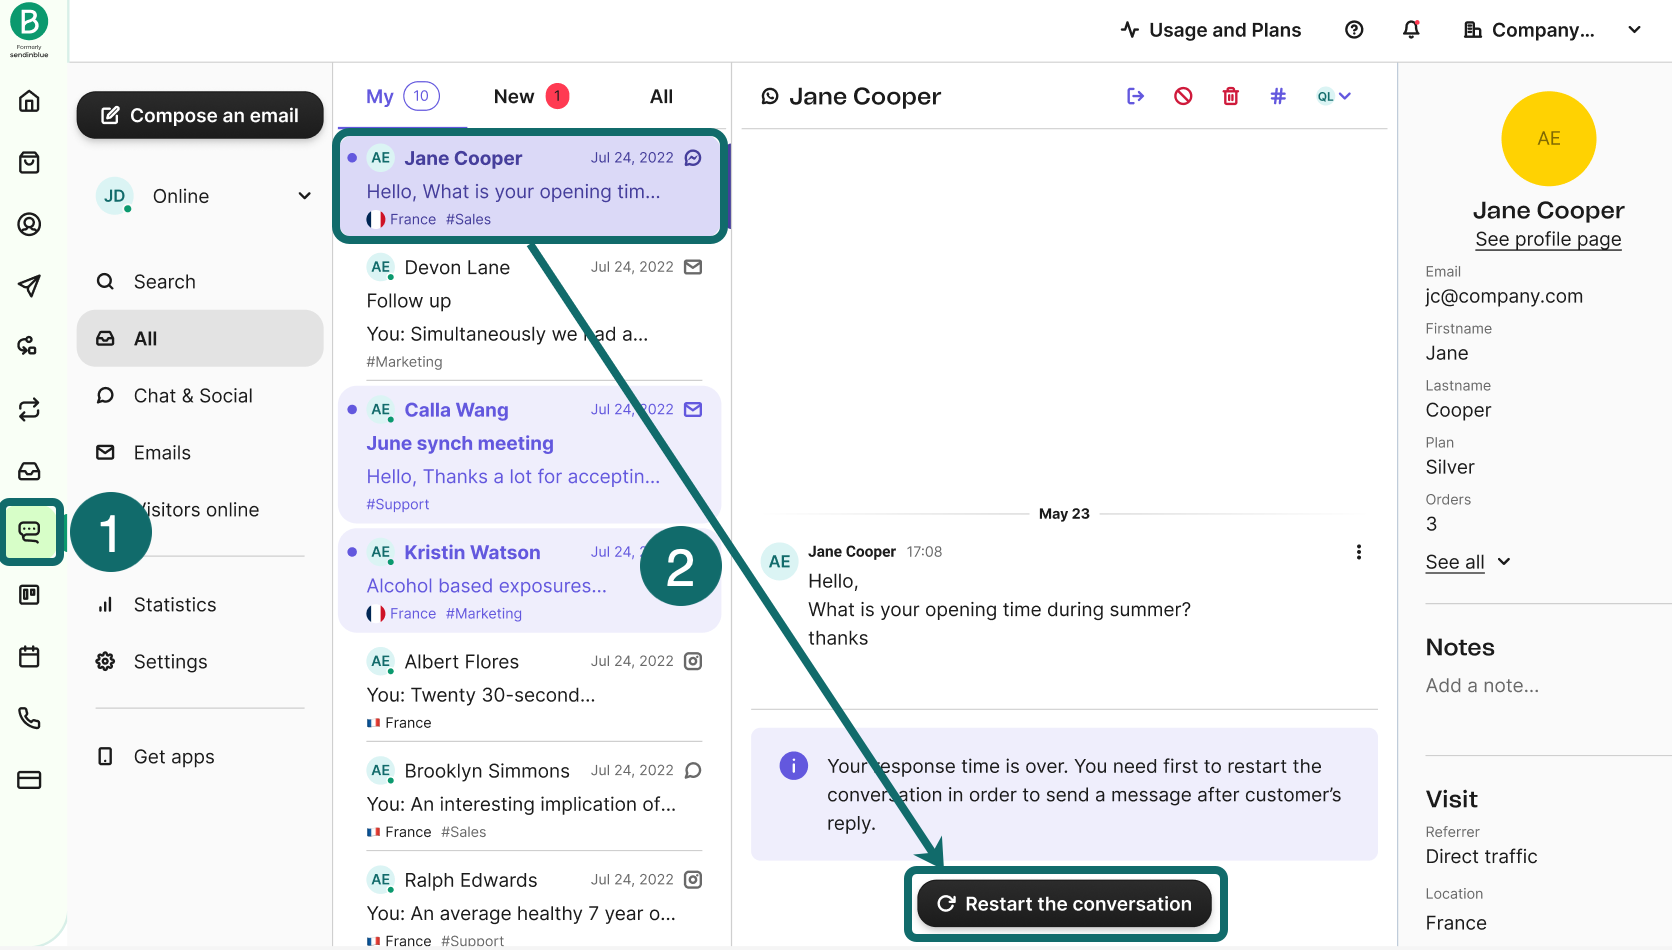Click the hashtag tag icon in conversation header

tap(1277, 96)
